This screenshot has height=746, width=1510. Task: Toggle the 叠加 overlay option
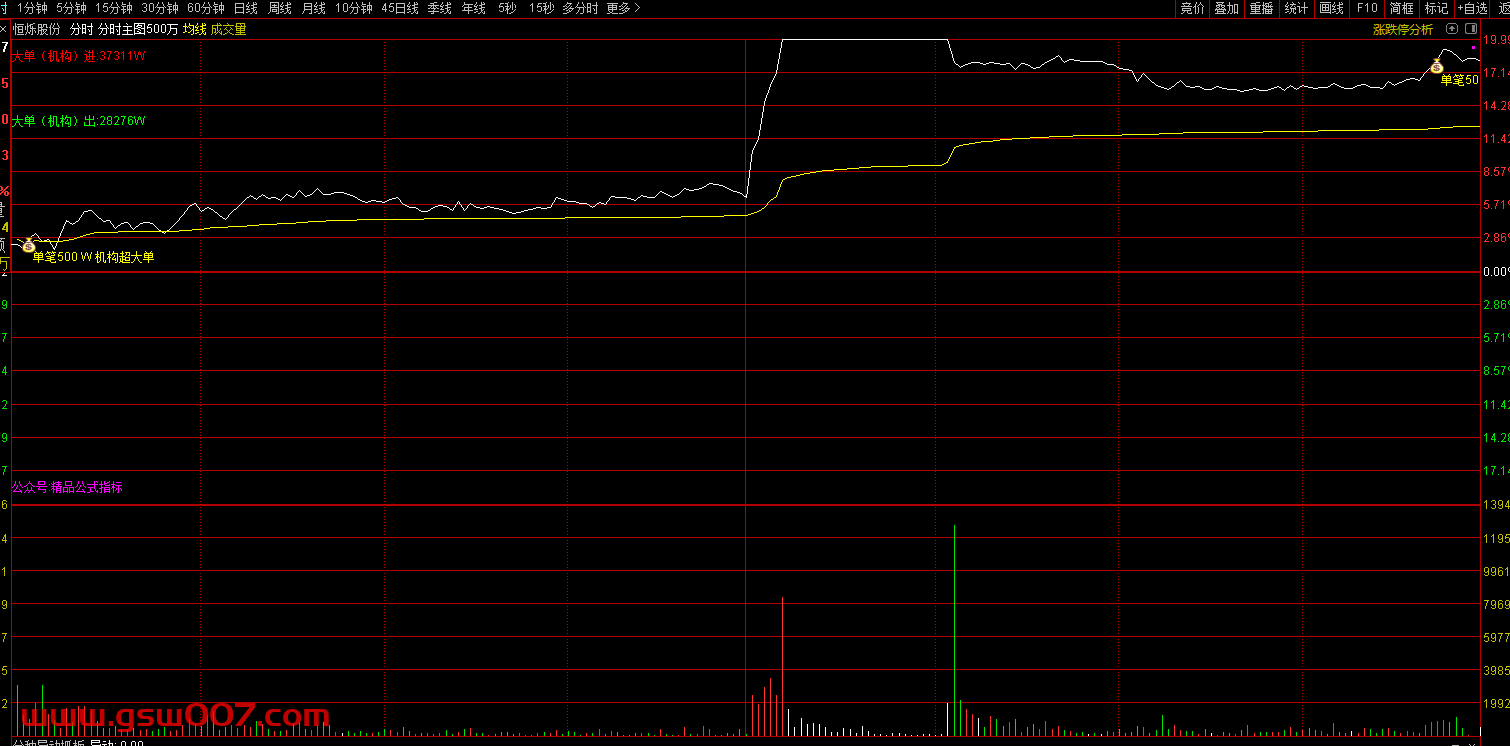click(x=1226, y=8)
